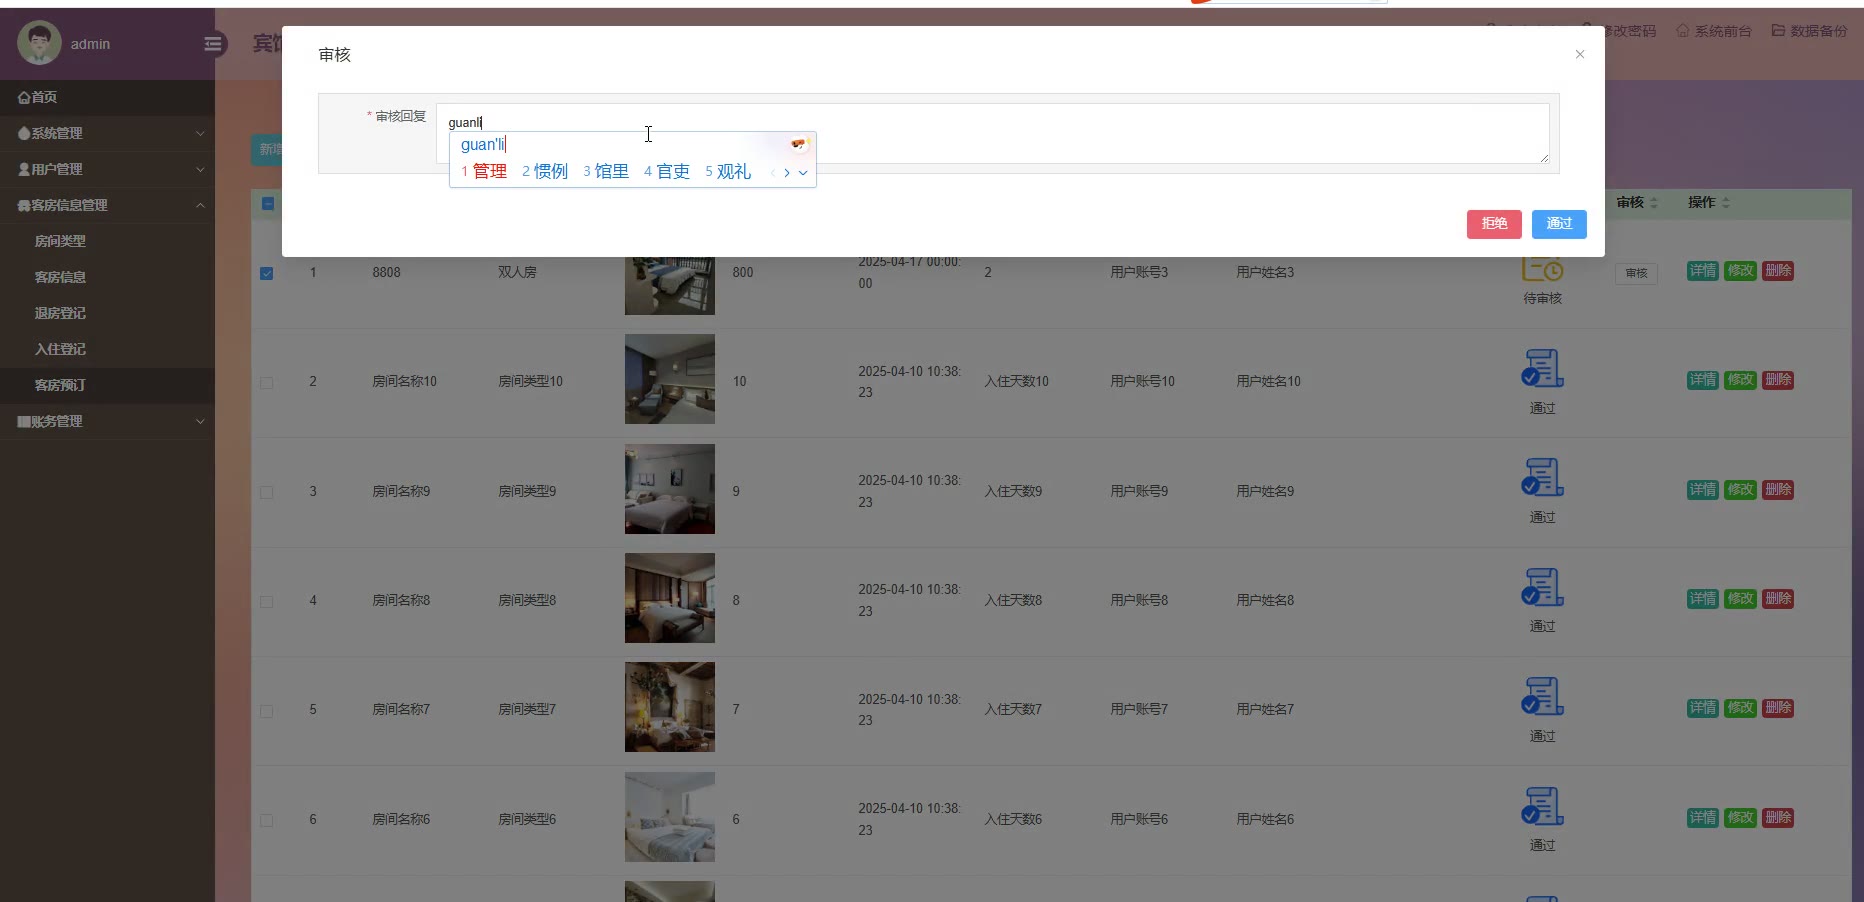Expand the 用户管理 sidebar menu

pyautogui.click(x=107, y=169)
